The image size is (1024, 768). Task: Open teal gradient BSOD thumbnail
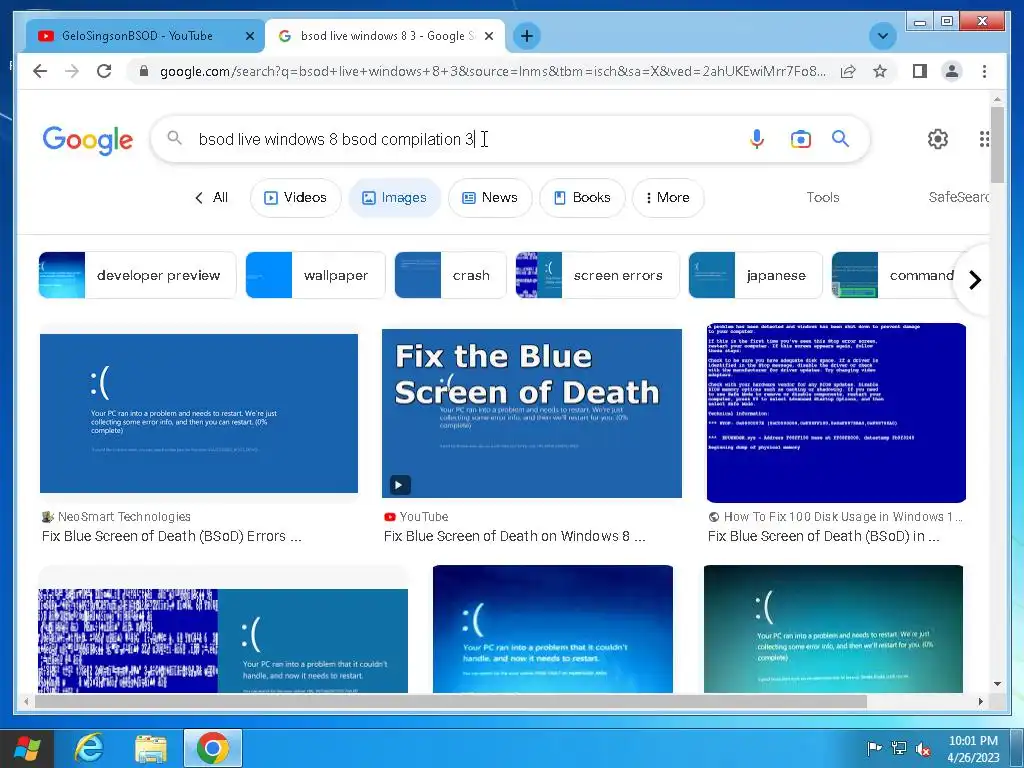tap(833, 629)
